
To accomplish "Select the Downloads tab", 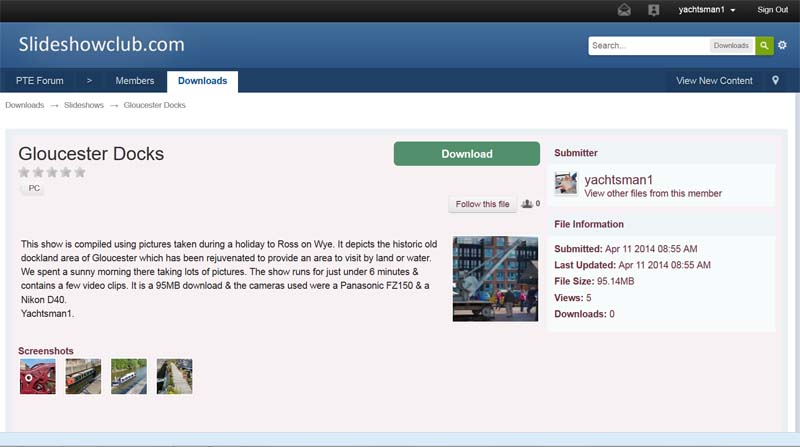I will (203, 81).
